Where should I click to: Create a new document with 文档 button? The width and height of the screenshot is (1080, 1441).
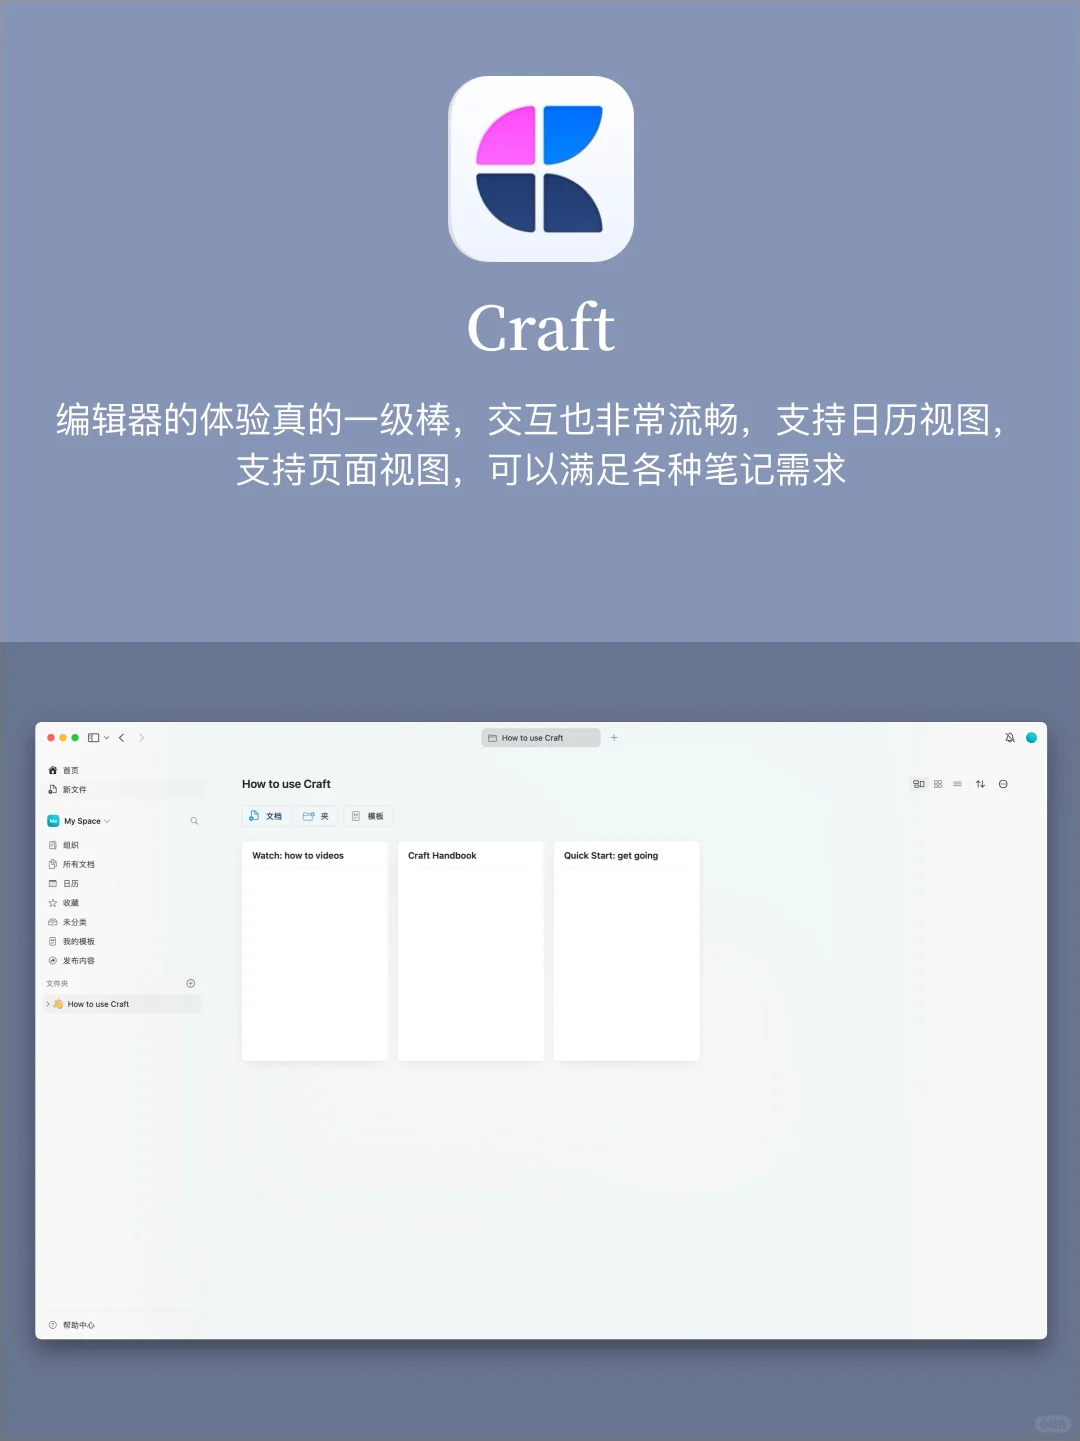point(265,816)
